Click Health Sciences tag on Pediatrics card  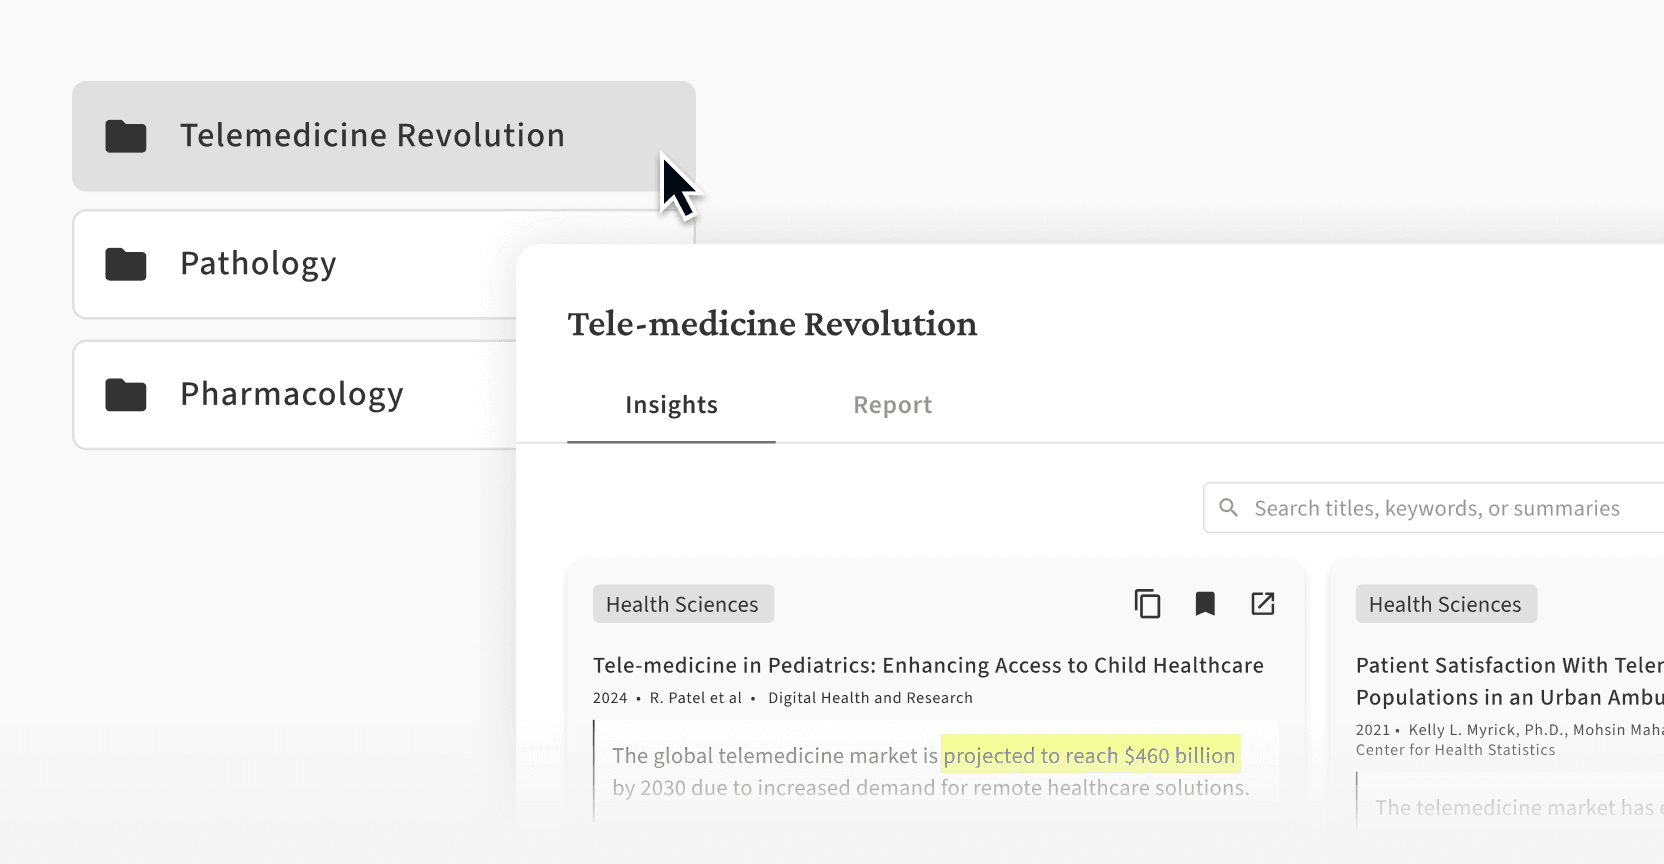[683, 604]
